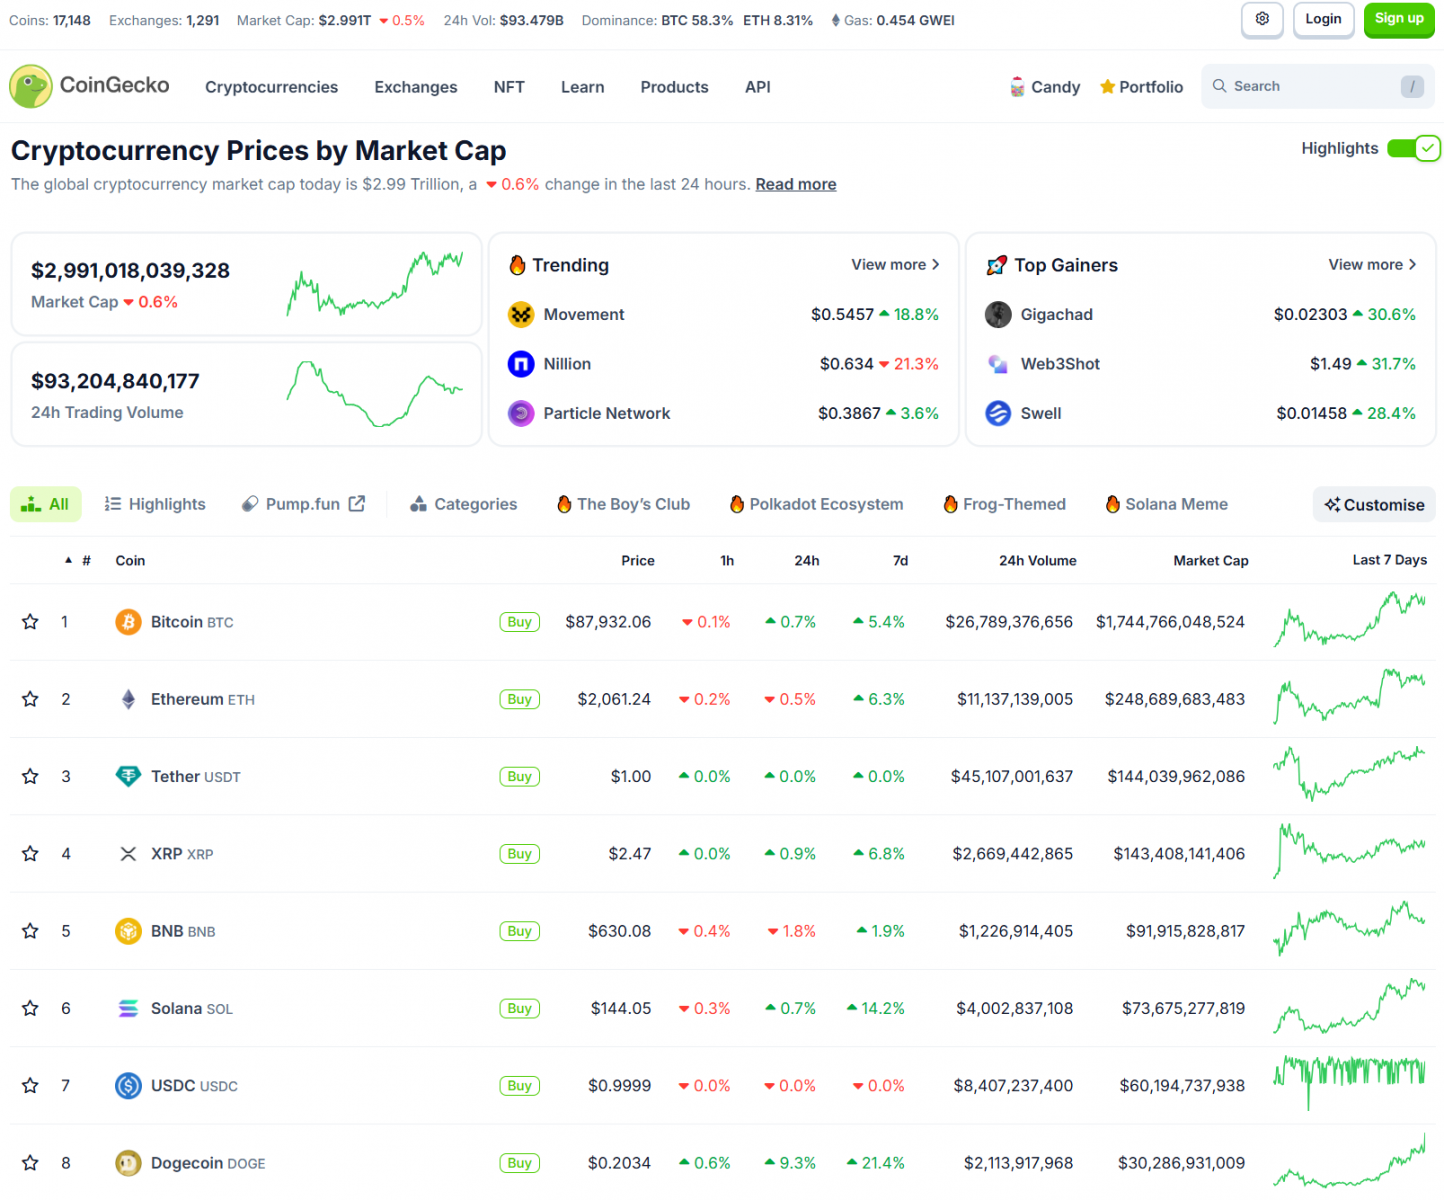
Task: Click the Bitcoin coin icon
Action: (128, 622)
